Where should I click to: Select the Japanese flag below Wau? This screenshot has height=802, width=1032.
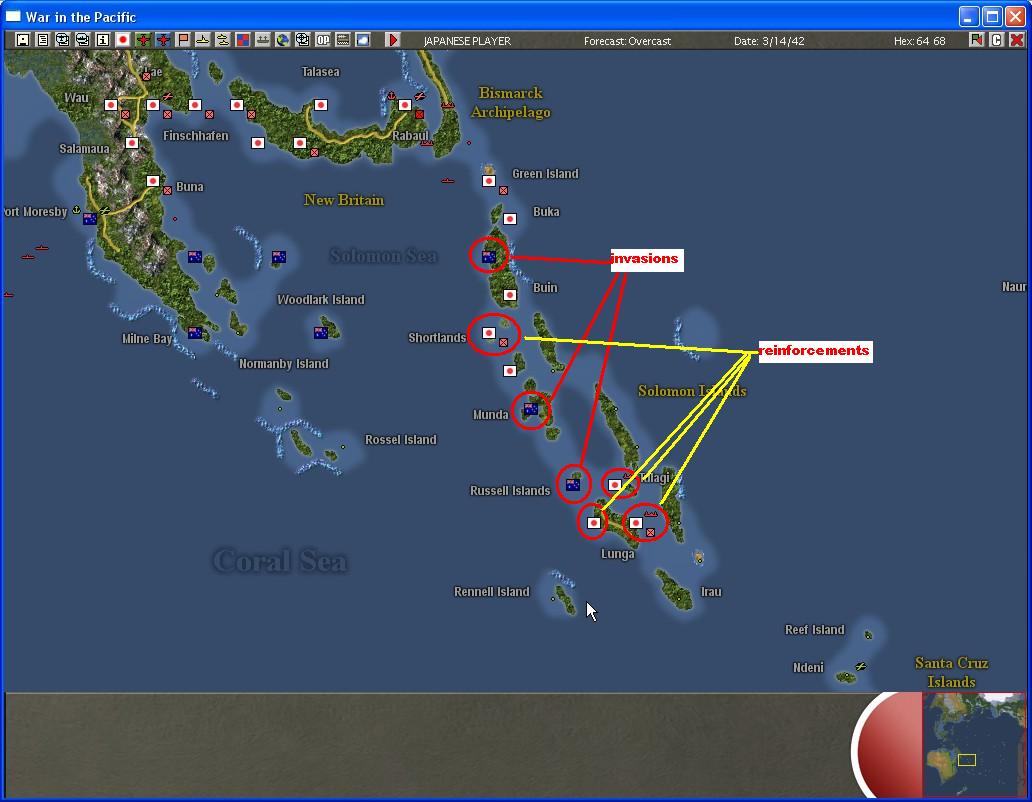tap(111, 105)
